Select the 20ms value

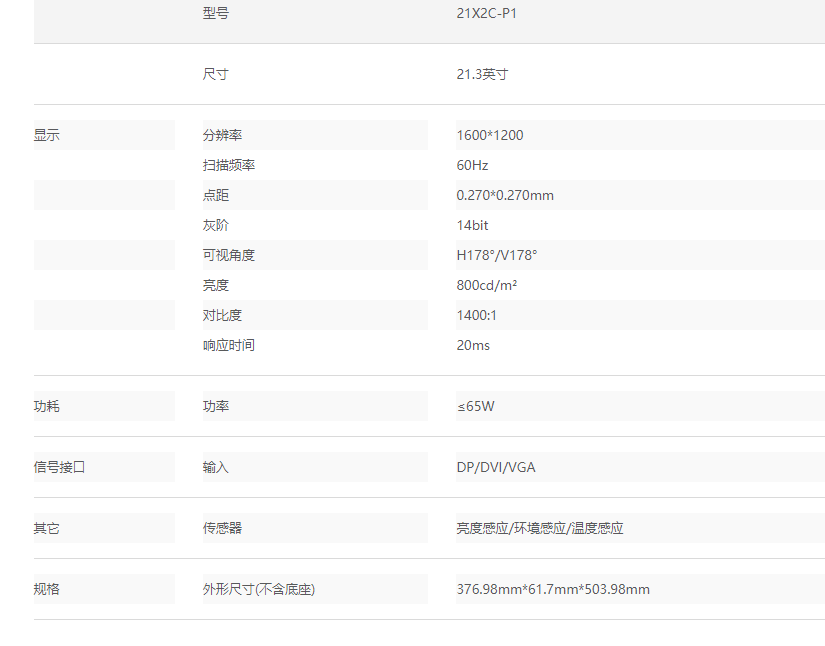point(473,345)
